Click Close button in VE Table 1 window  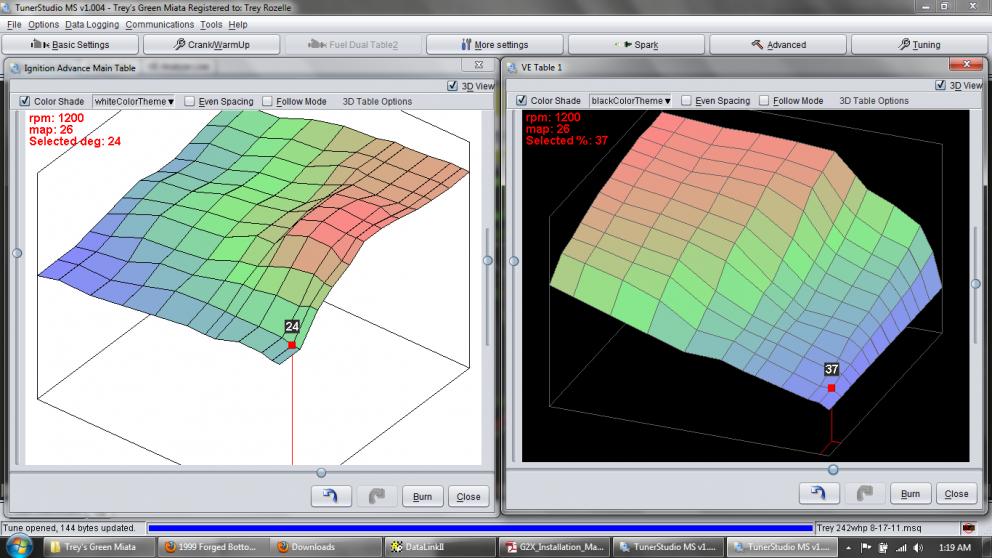[956, 493]
